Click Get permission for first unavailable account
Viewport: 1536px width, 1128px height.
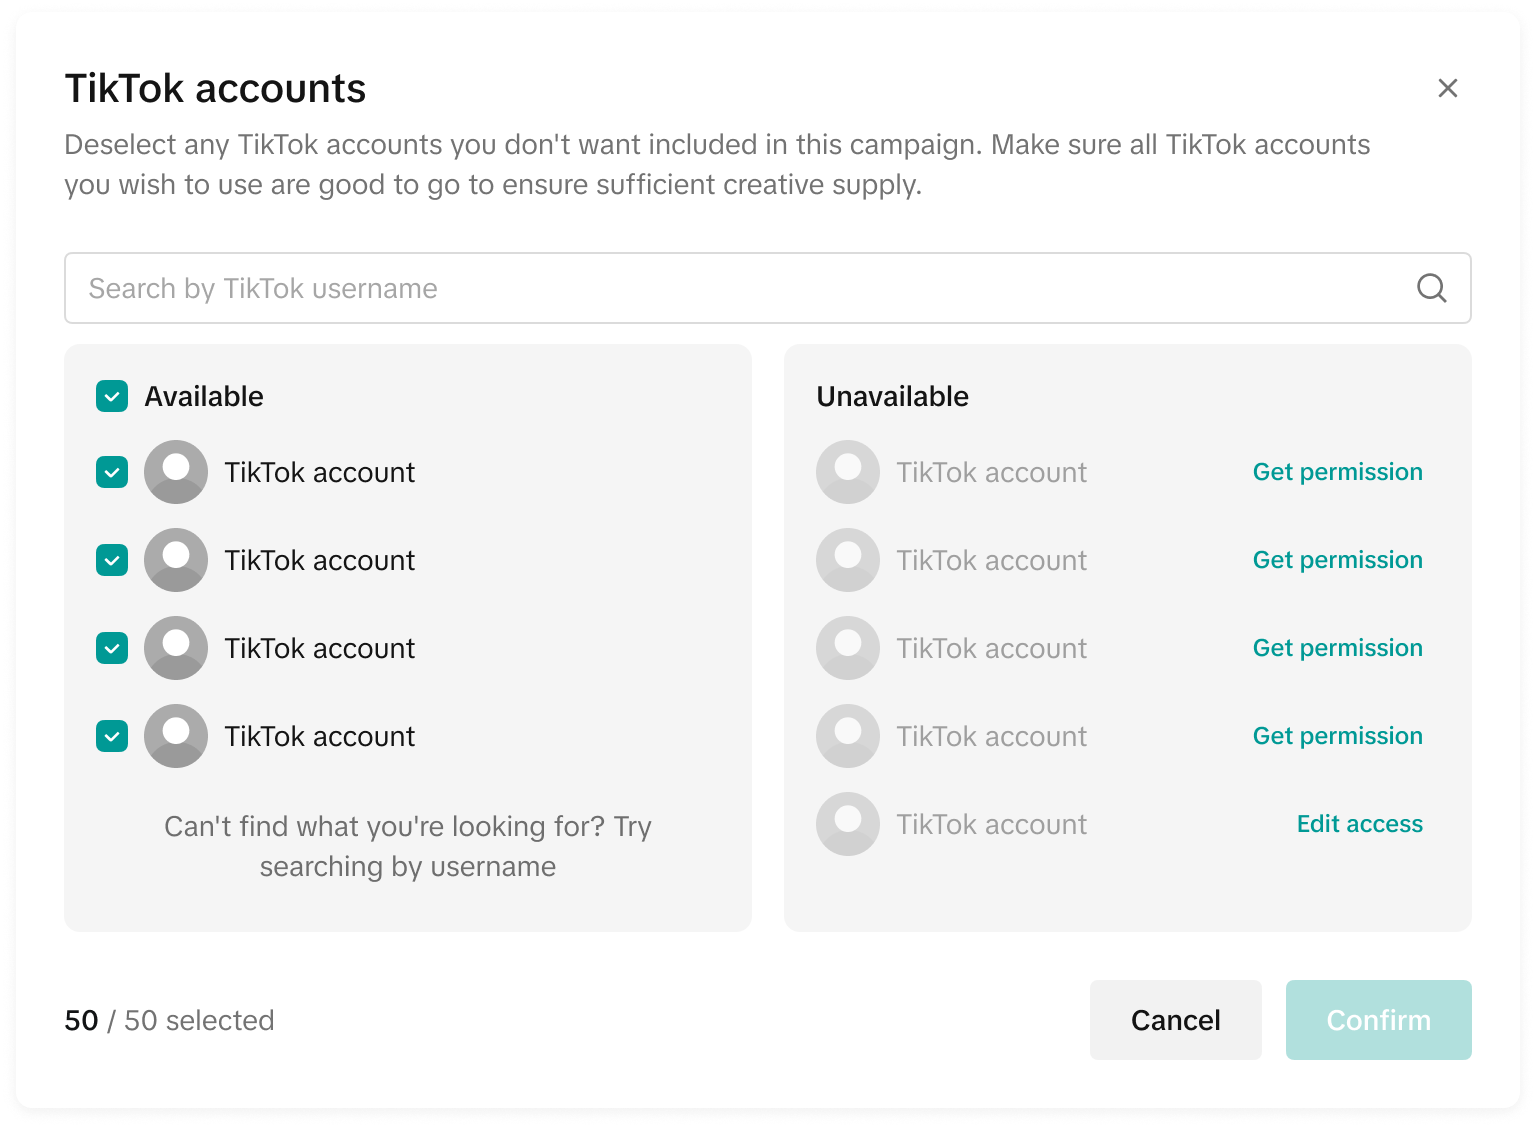(x=1337, y=472)
